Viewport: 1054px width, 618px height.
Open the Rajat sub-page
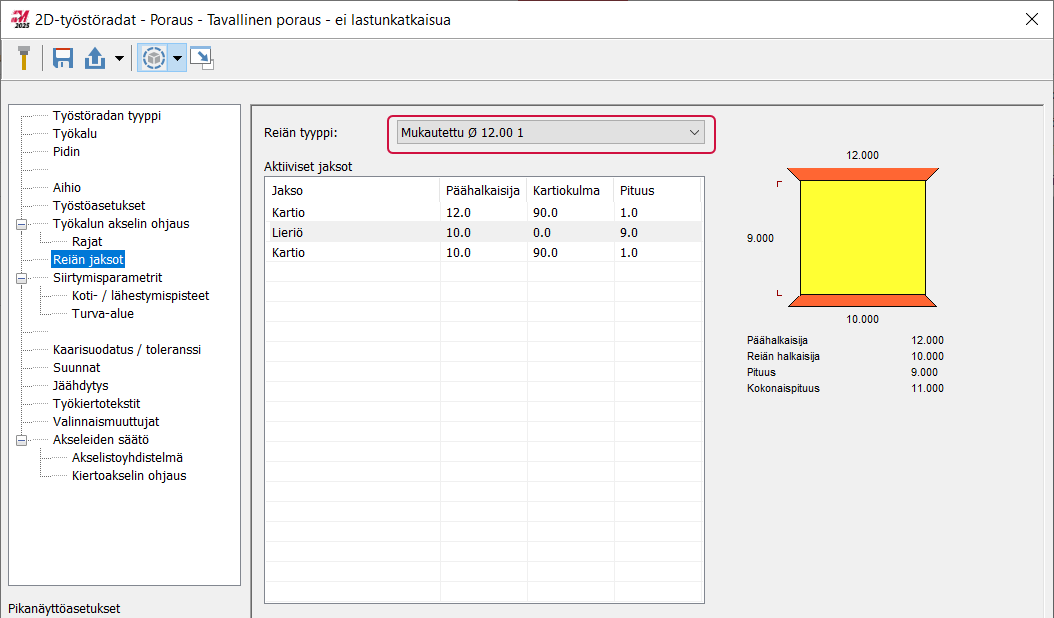87,241
